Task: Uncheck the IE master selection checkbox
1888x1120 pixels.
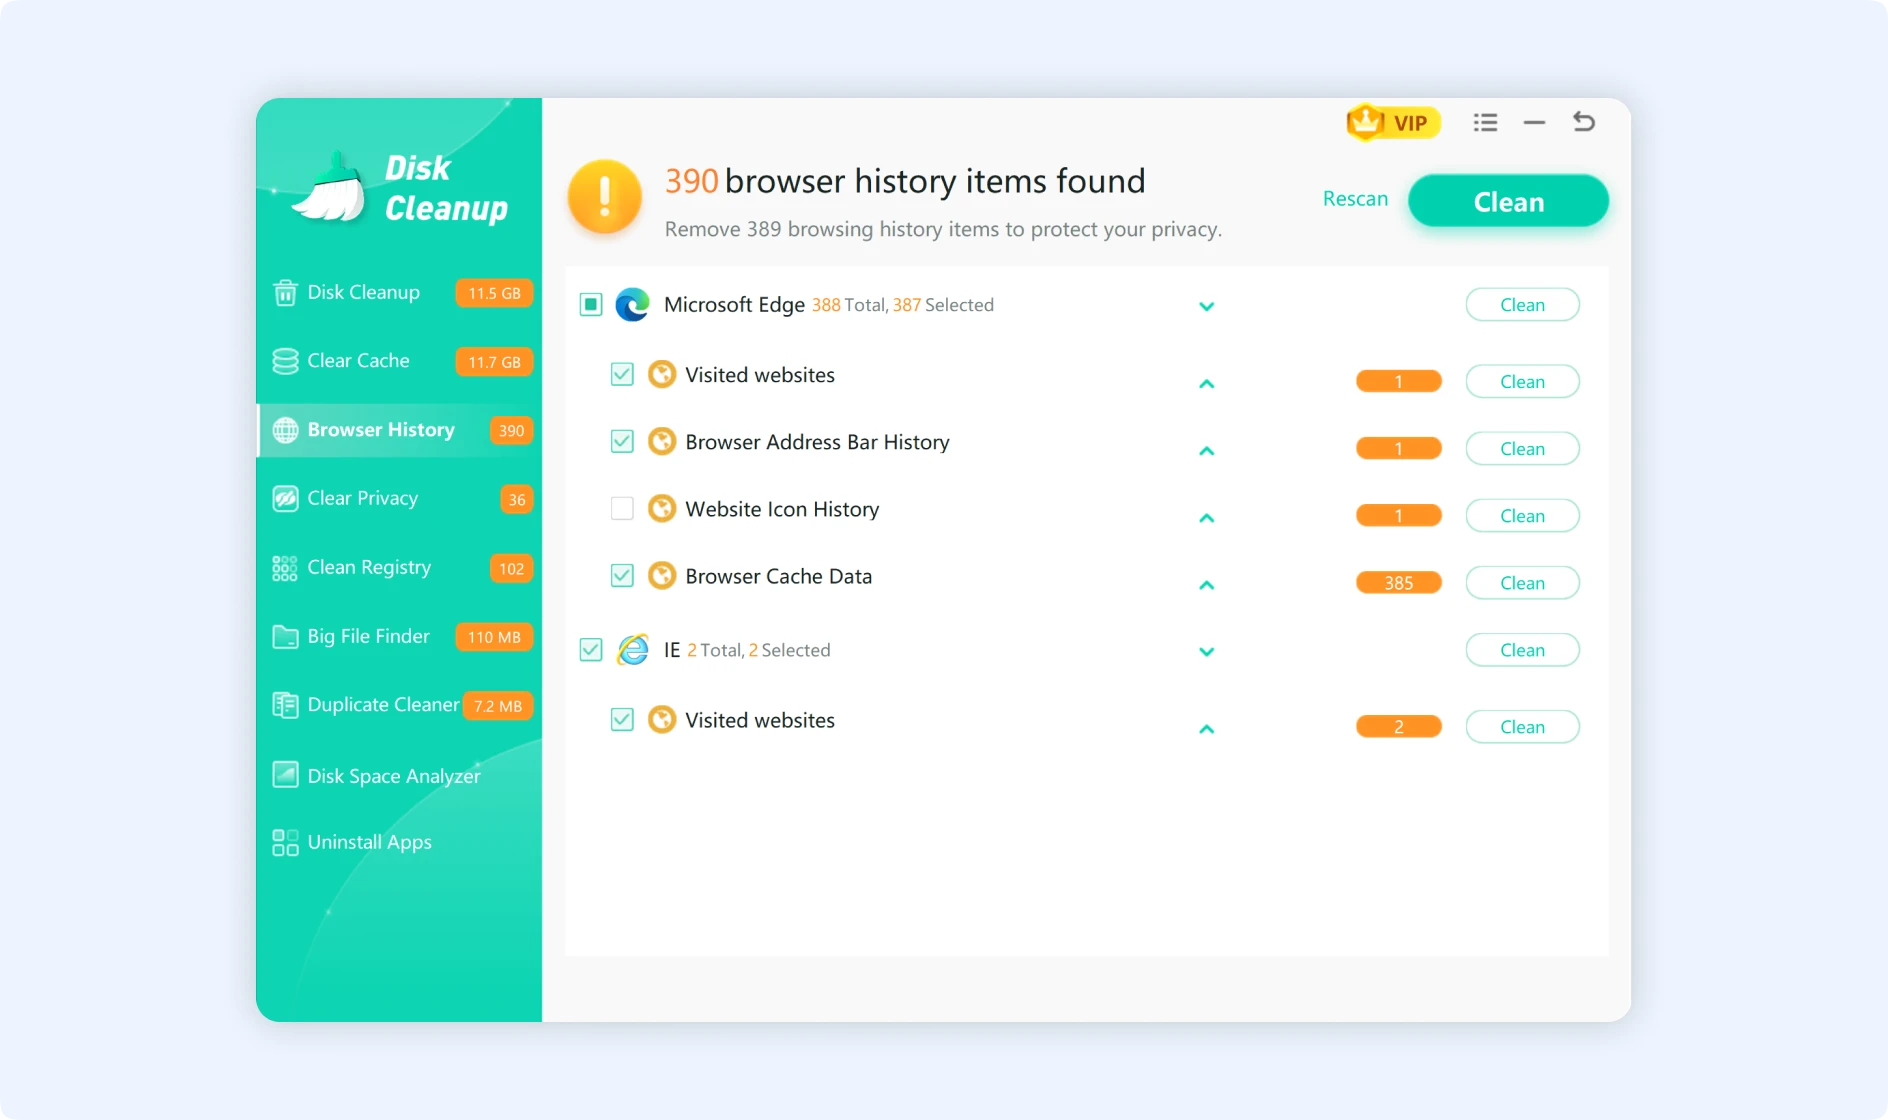Action: (590, 650)
